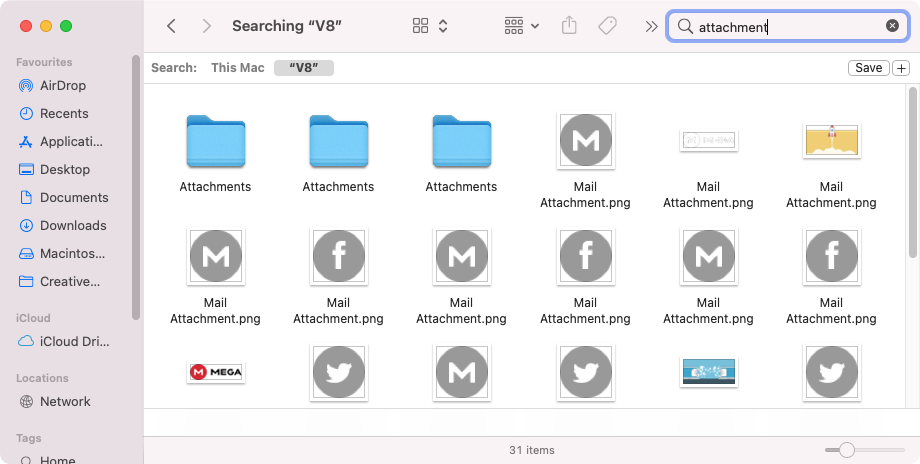
Task: Switch to icon grid view
Action: 420,26
